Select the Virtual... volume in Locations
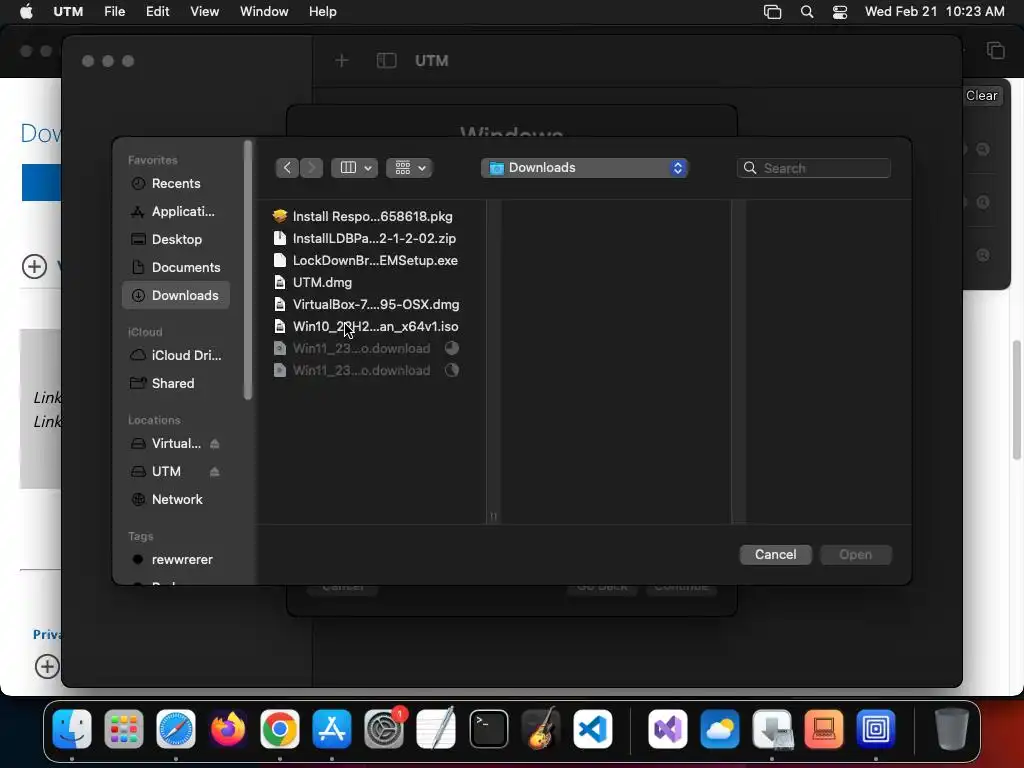The height and width of the screenshot is (768, 1024). 166,443
